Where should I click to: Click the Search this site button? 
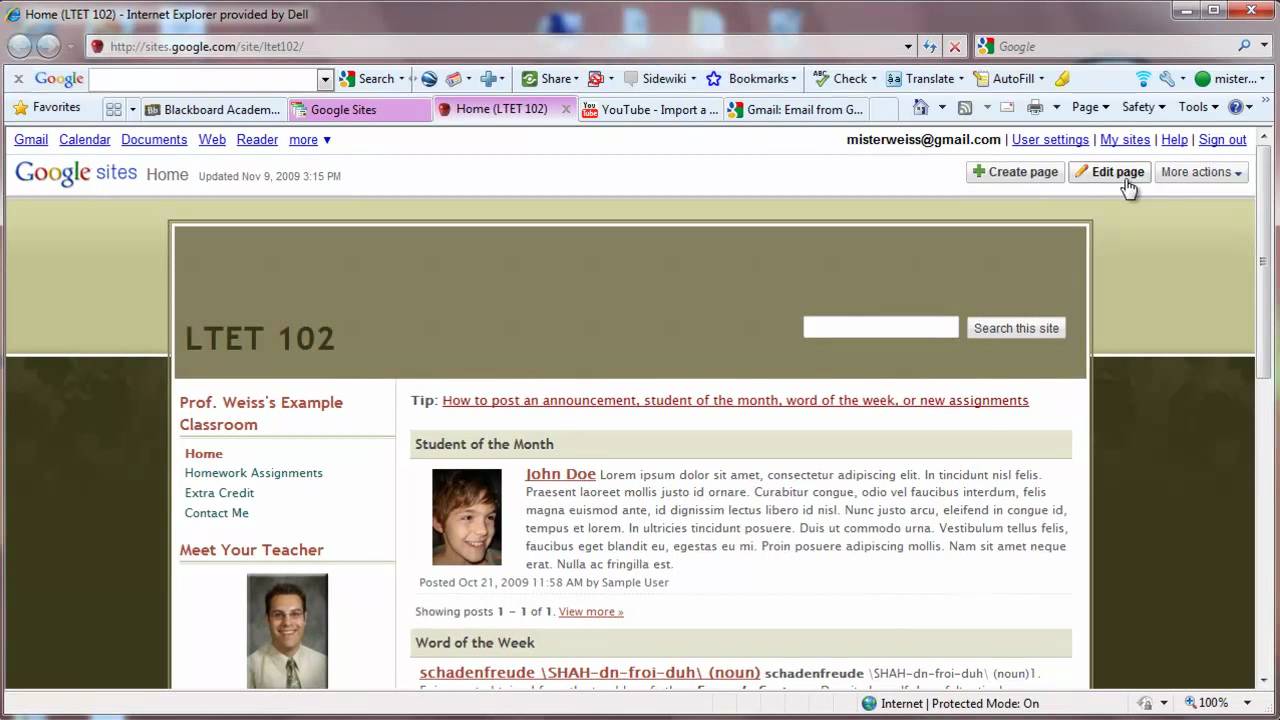tap(1016, 328)
